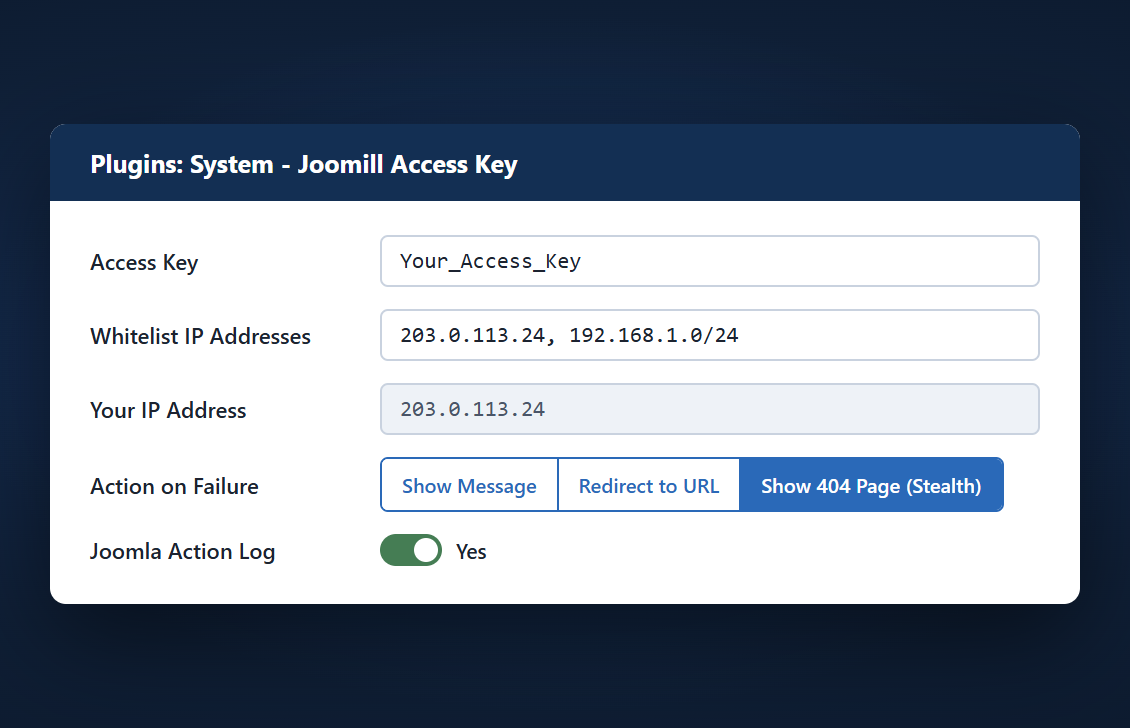Click the Access Key input field

[x=709, y=261]
